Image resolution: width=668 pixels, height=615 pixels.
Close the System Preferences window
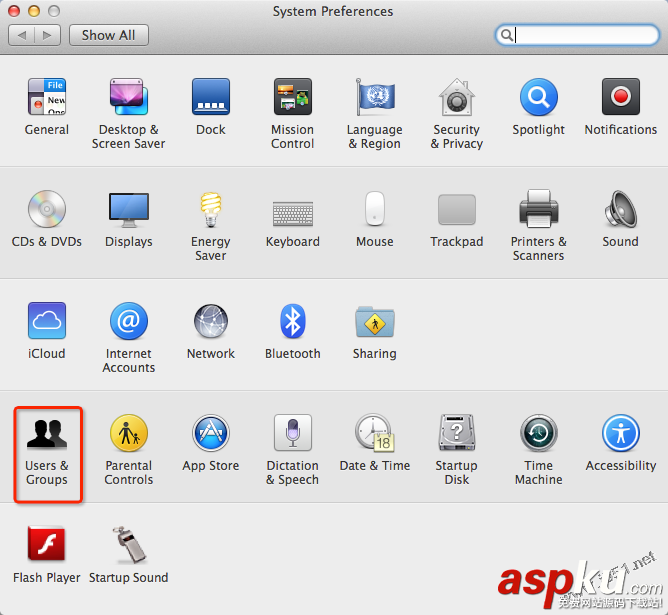pyautogui.click(x=14, y=11)
